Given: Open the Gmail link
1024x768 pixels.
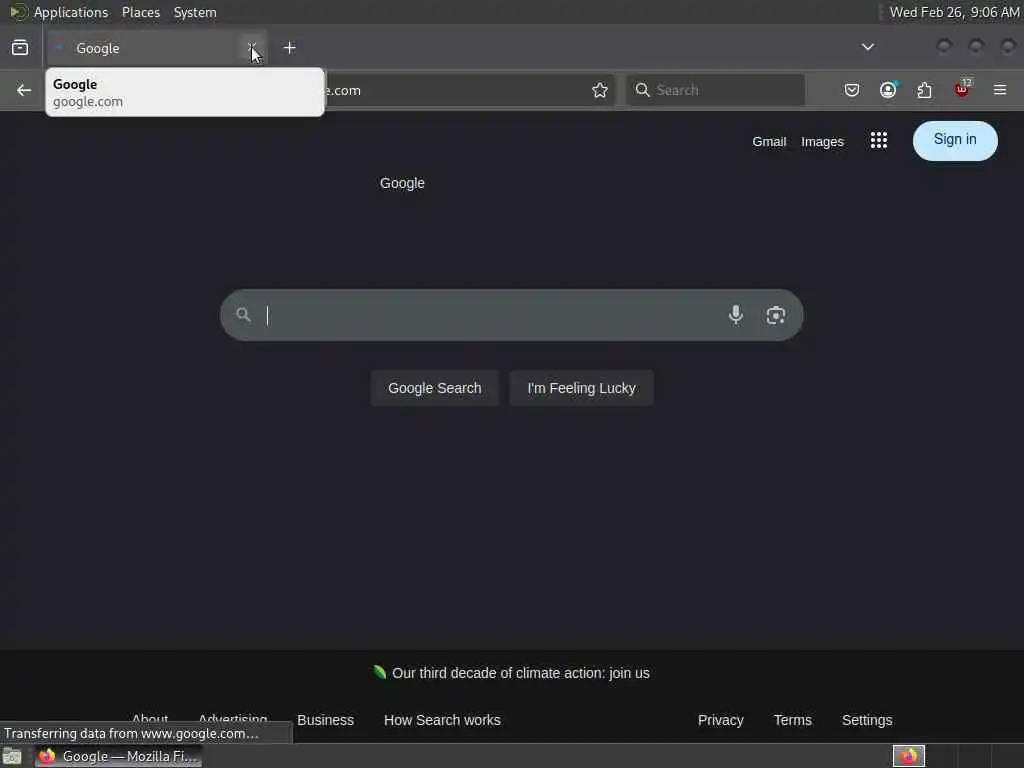Looking at the screenshot, I should click(x=769, y=142).
